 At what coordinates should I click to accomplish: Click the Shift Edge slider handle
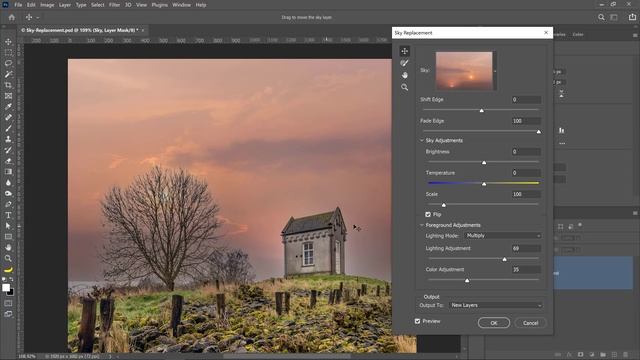pyautogui.click(x=482, y=111)
